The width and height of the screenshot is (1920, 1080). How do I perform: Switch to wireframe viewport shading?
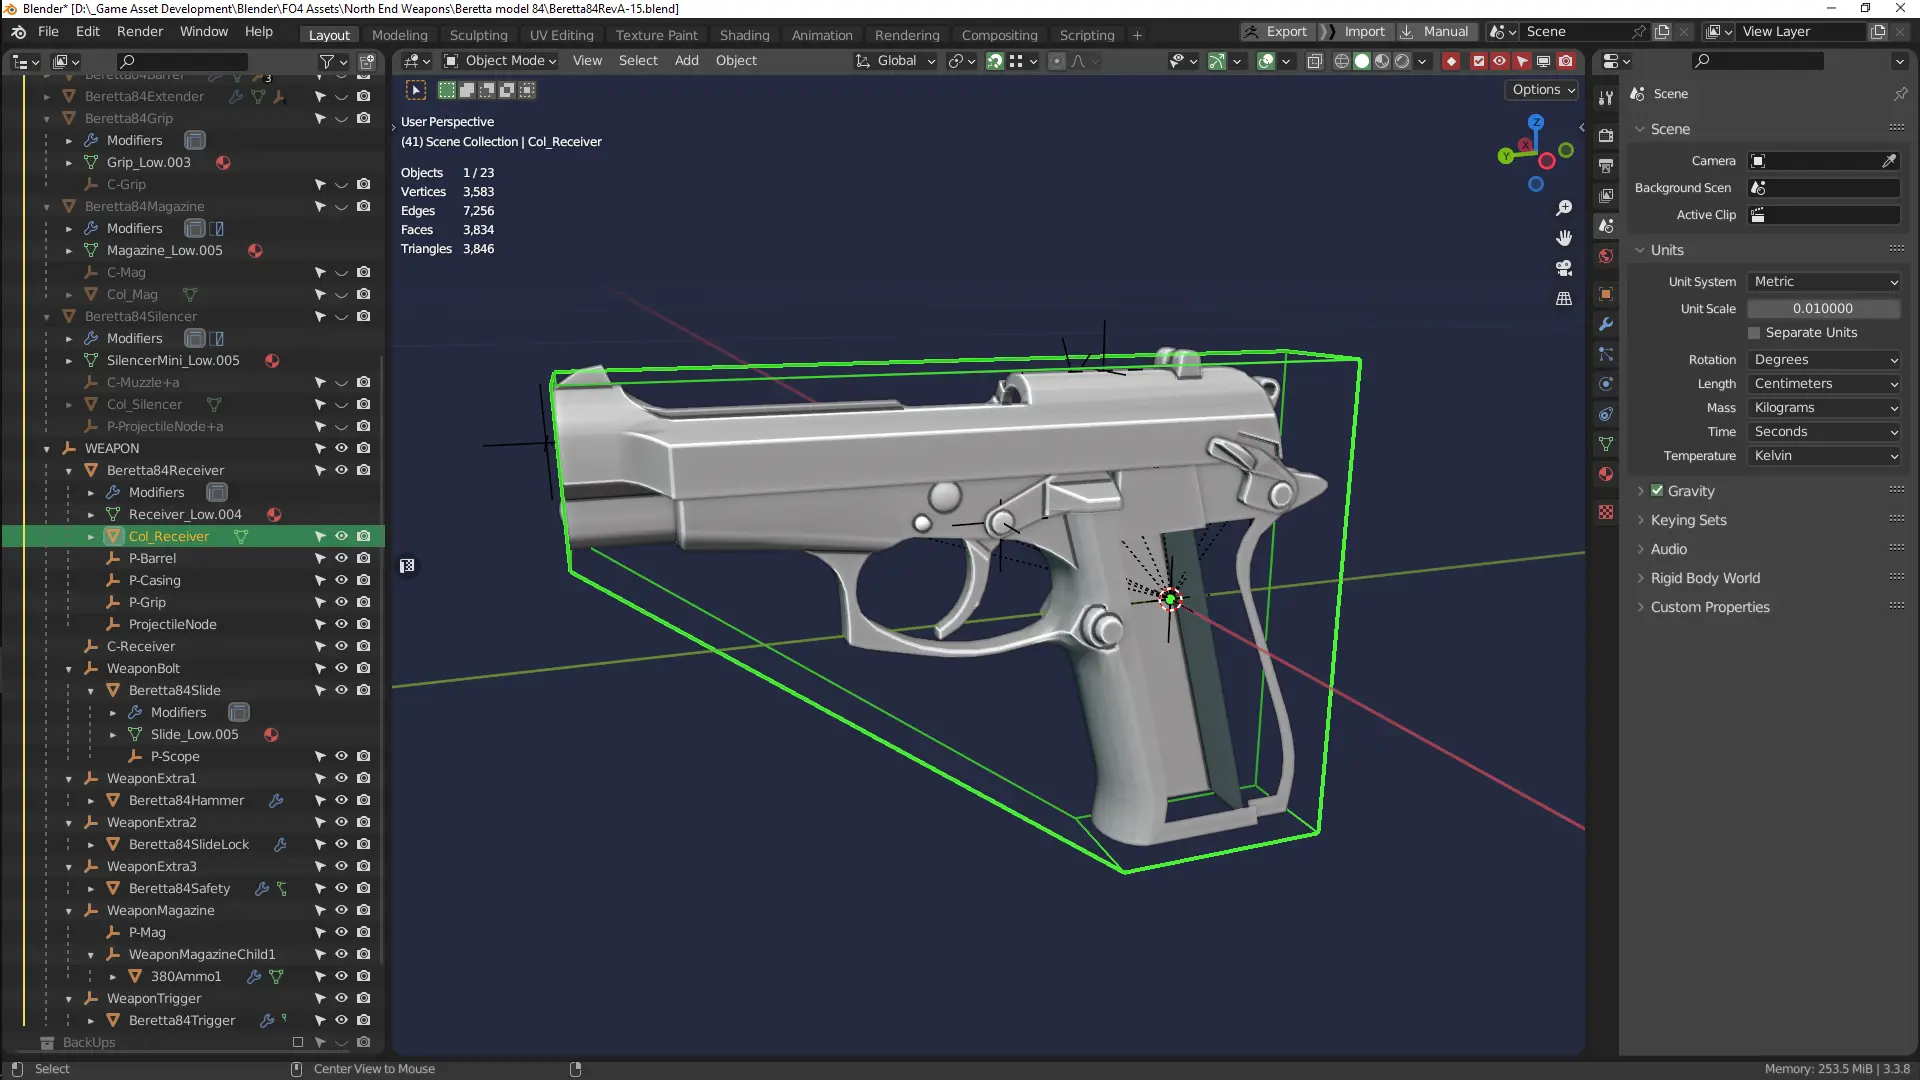(1342, 61)
